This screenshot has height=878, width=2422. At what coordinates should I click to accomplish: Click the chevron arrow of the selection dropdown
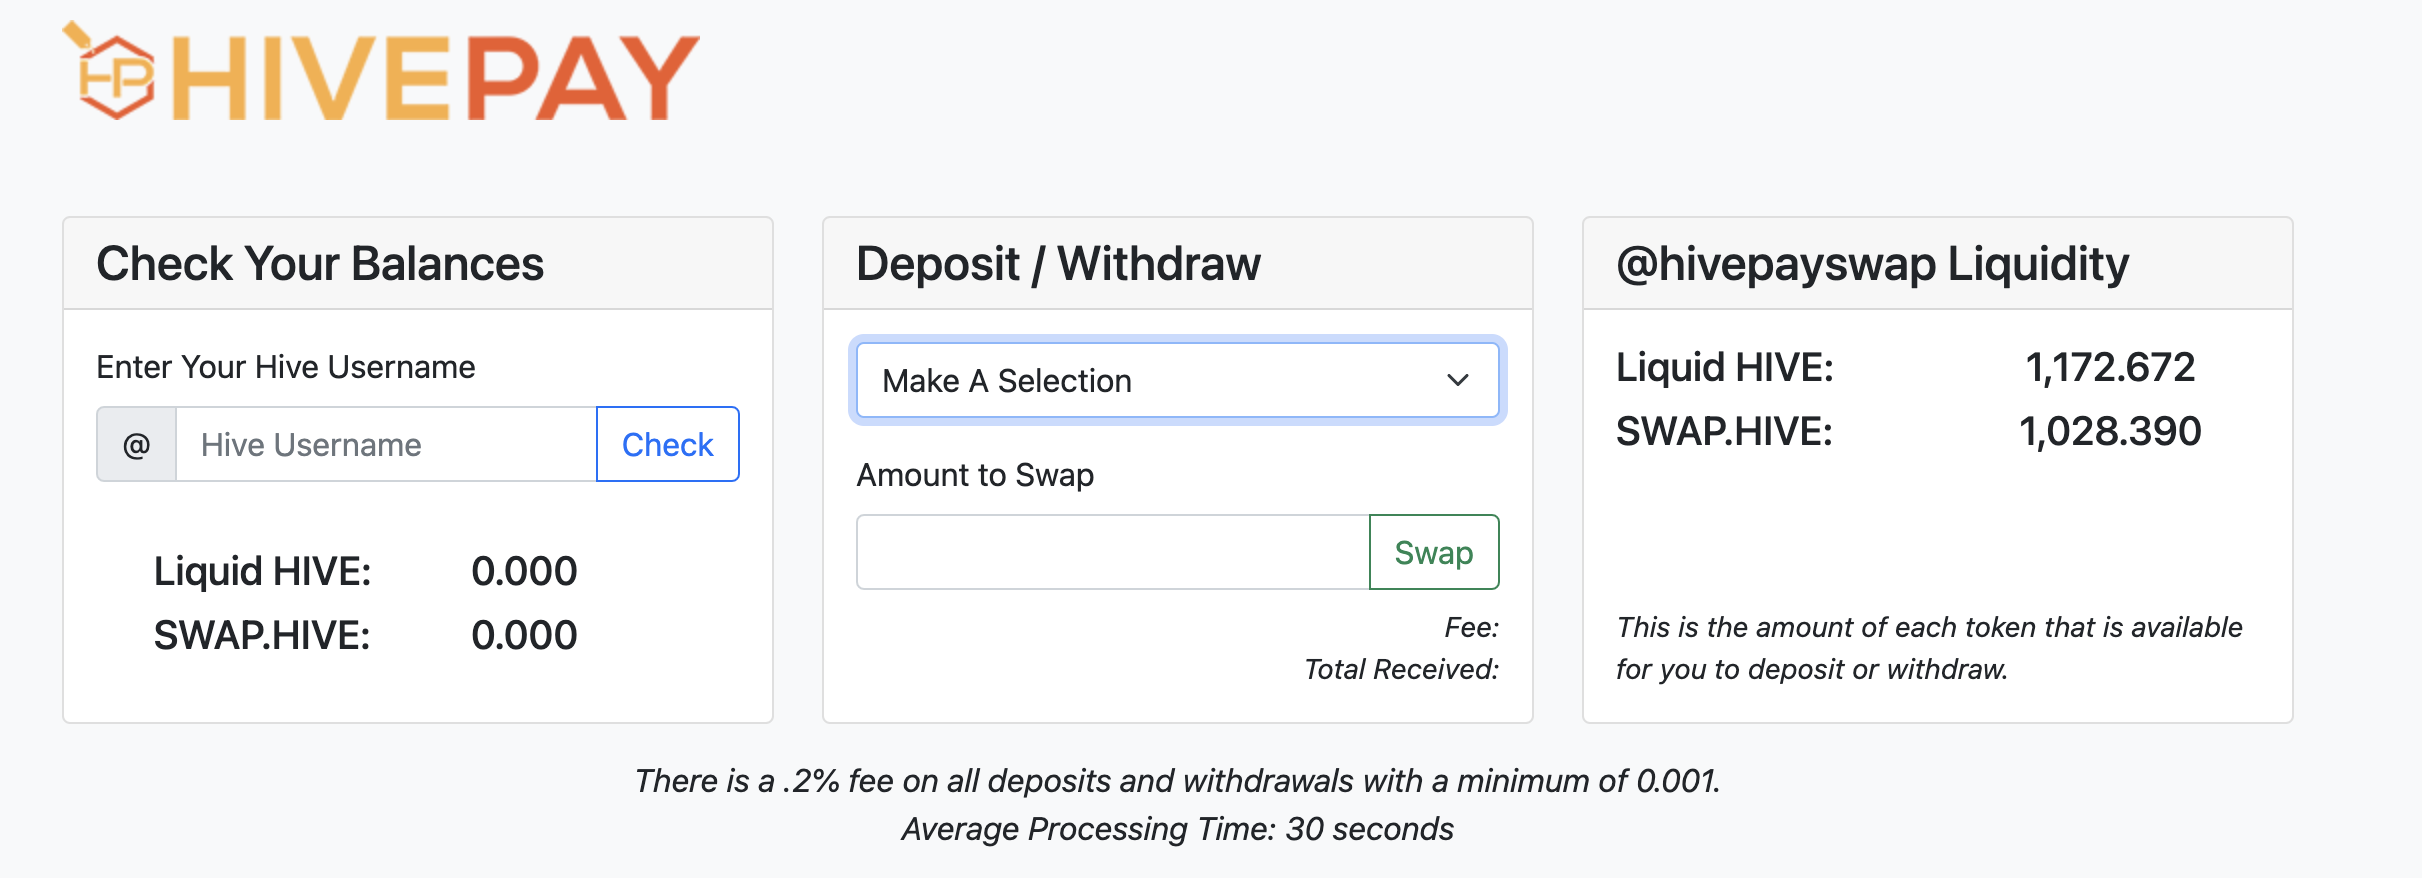coord(1458,380)
